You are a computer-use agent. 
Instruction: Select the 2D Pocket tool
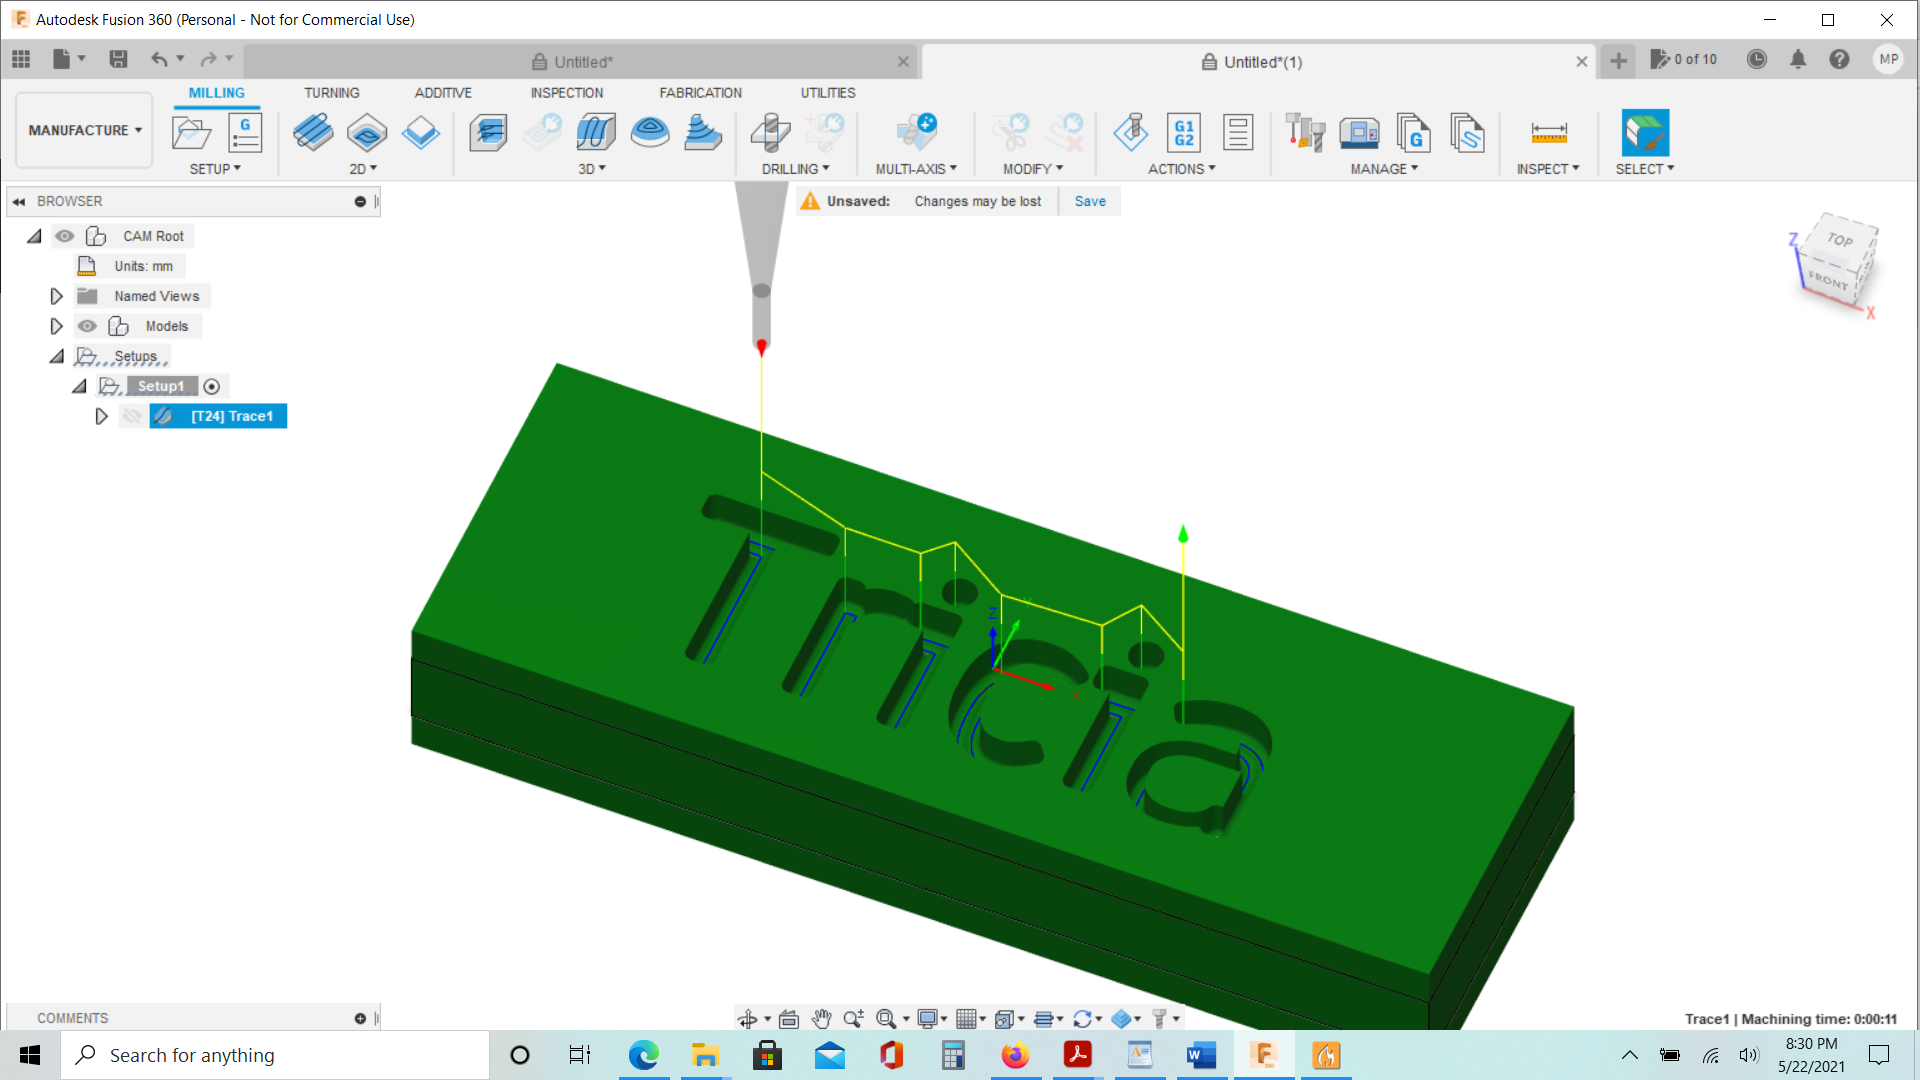coord(367,132)
